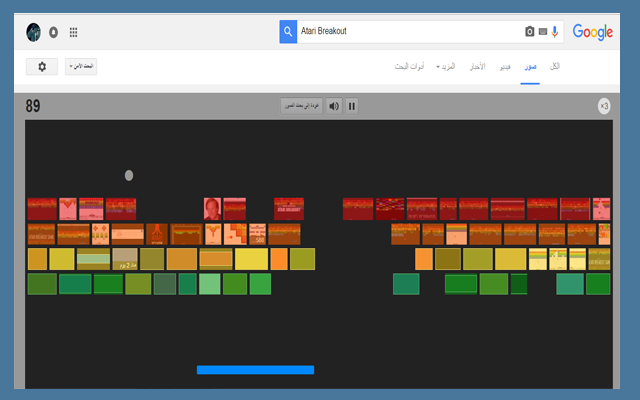Open the Google apps grid
Viewport: 640px width, 400px height.
pos(73,32)
